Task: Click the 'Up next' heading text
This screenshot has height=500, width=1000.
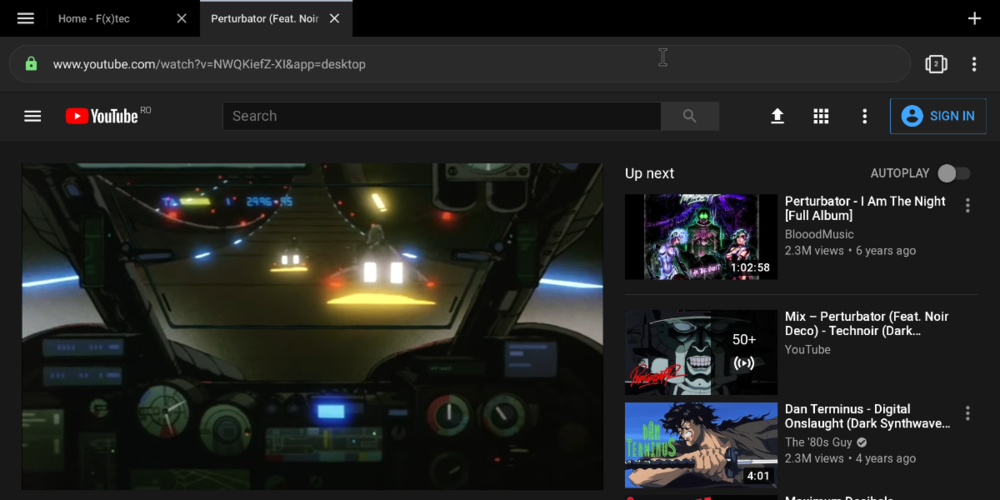Action: point(649,173)
